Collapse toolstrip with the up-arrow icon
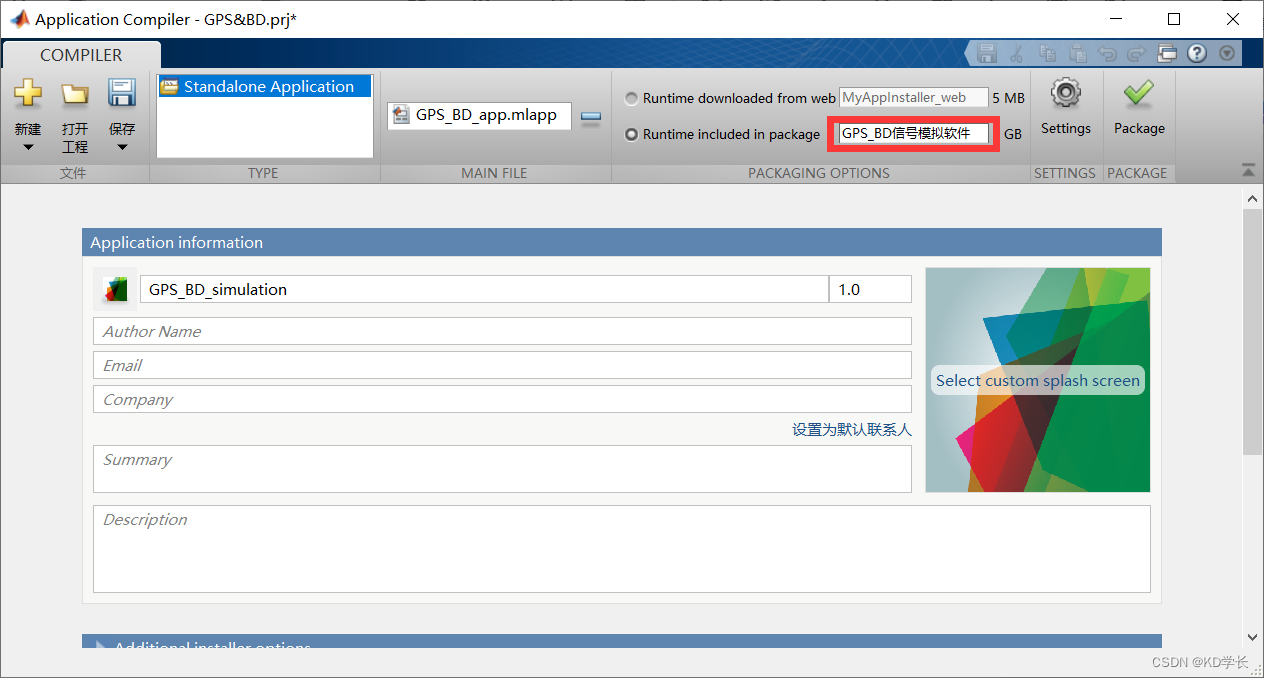 point(1248,170)
